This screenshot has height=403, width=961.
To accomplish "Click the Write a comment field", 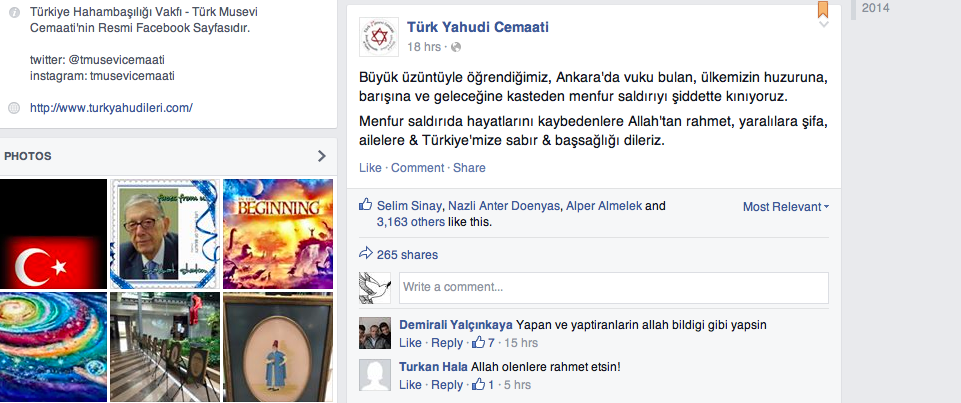I will click(x=613, y=288).
